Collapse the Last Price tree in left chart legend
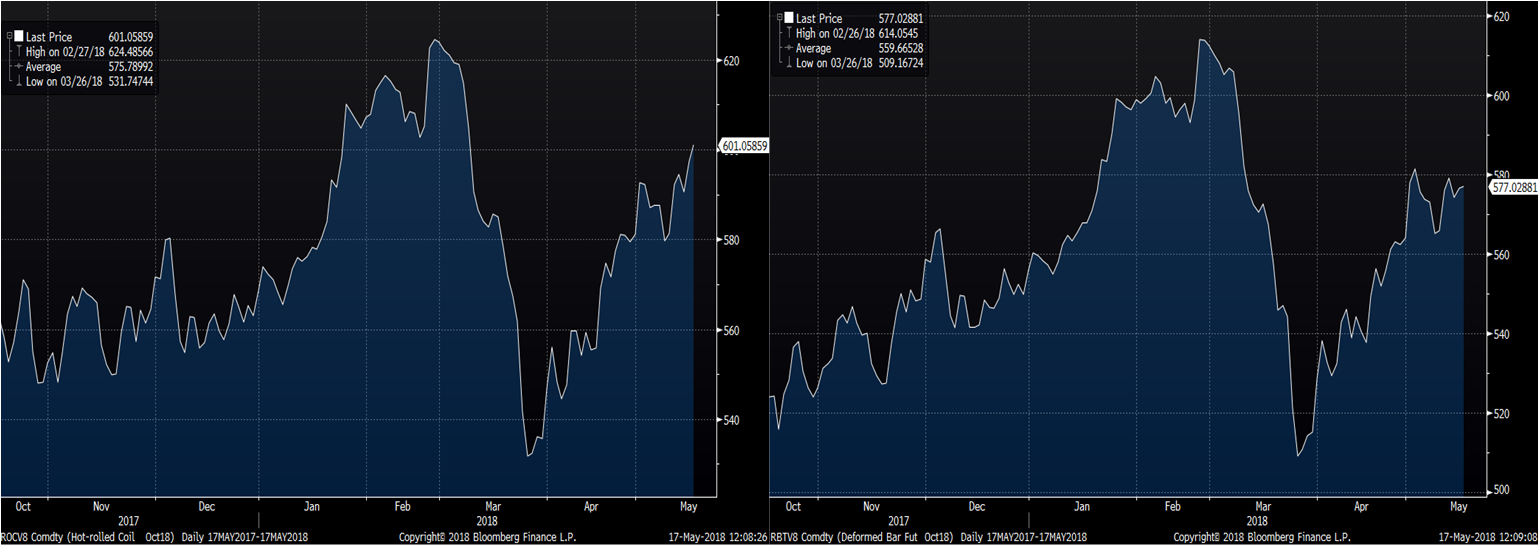 click(8, 37)
